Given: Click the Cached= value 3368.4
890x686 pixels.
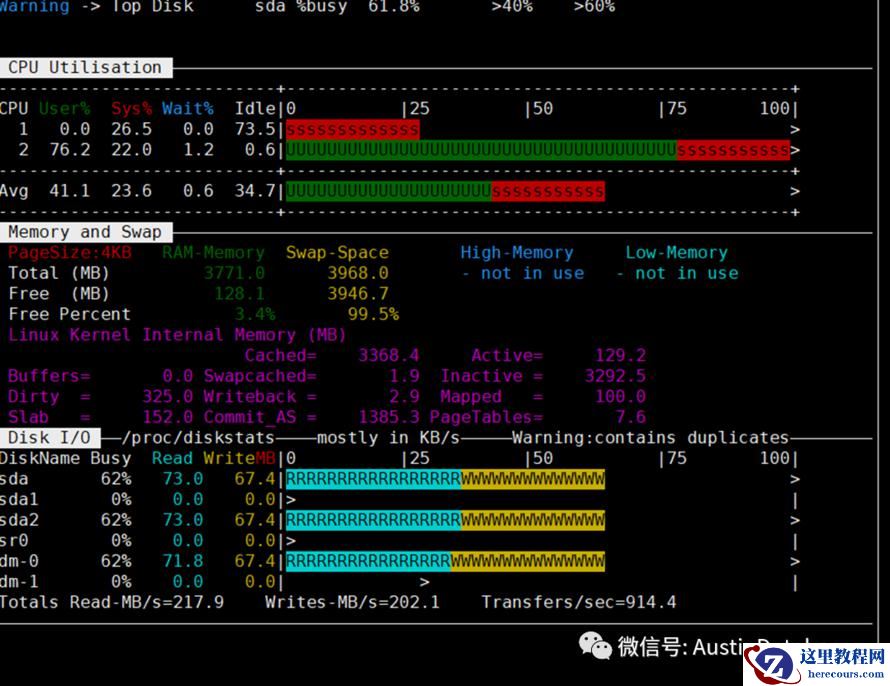Looking at the screenshot, I should (389, 356).
